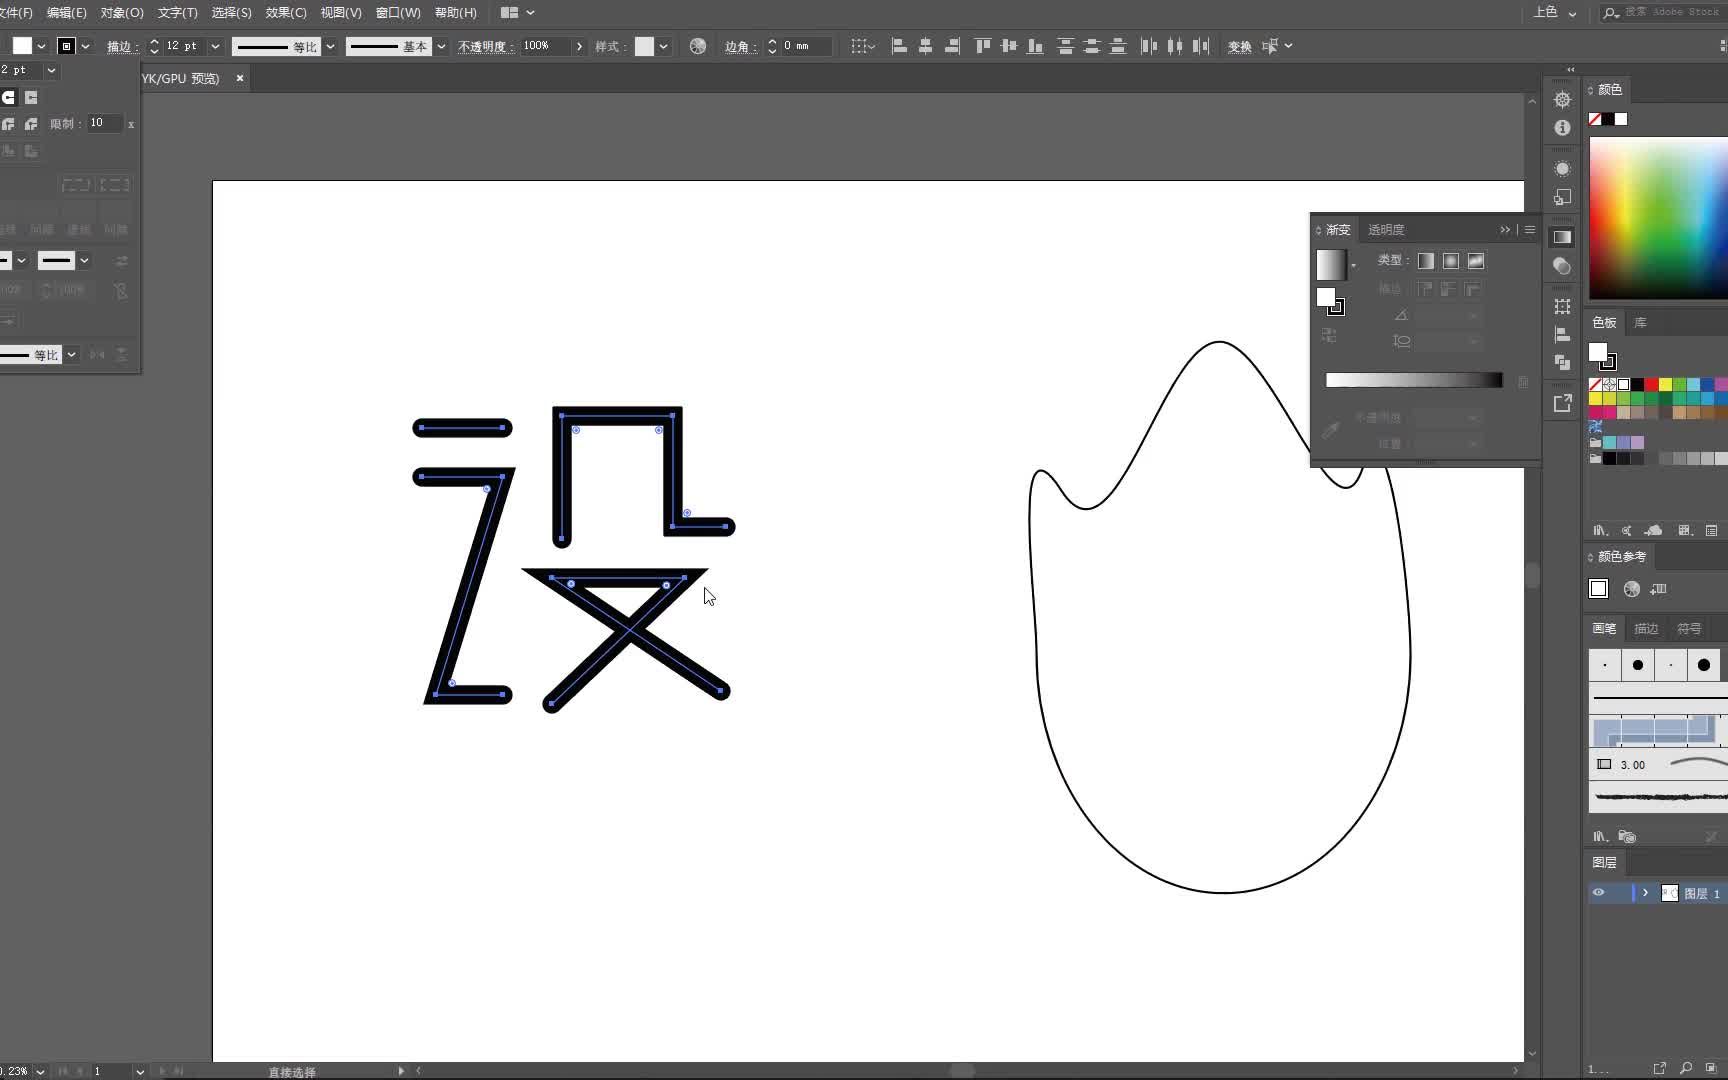Click the vertical distribute top icon

[x=1066, y=46]
